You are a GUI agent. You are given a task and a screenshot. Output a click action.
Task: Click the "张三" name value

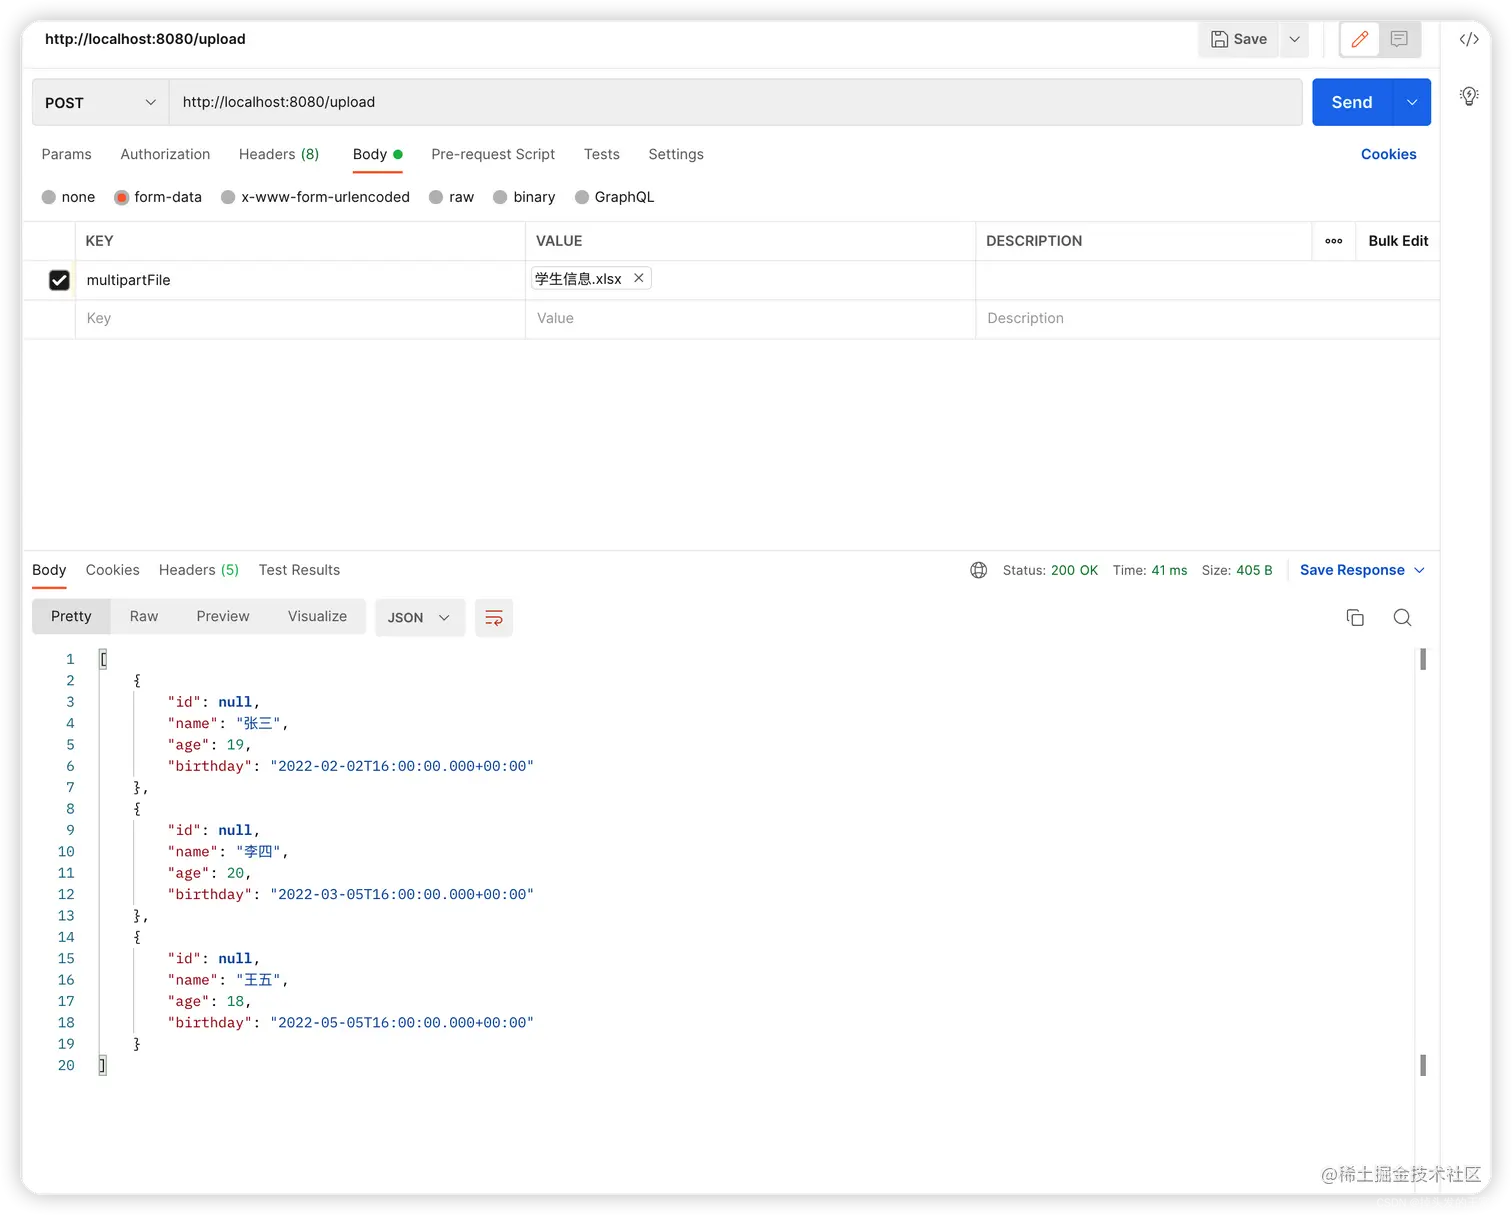coord(259,723)
